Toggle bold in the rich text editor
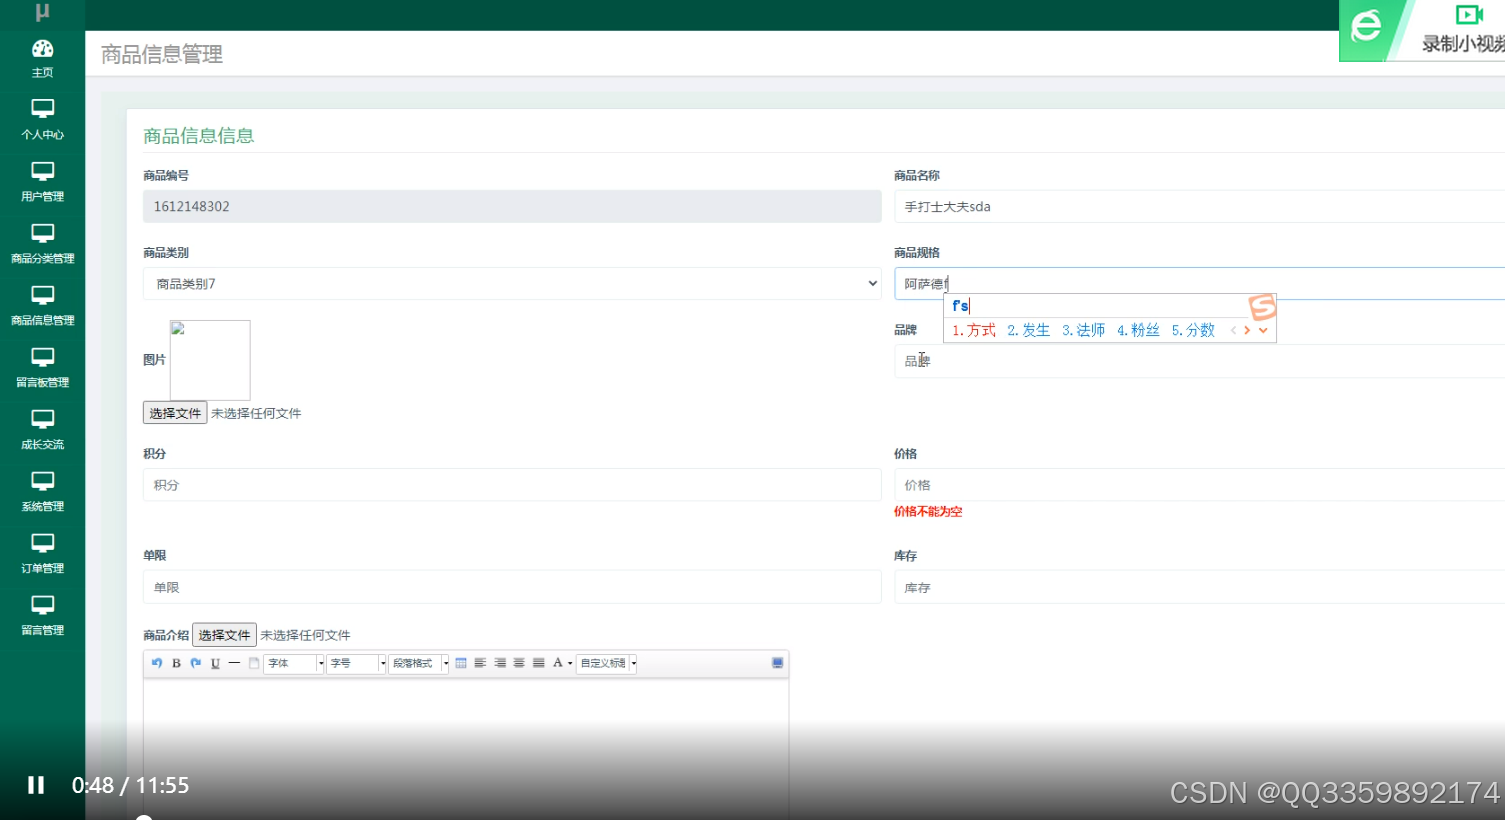1505x820 pixels. 176,663
